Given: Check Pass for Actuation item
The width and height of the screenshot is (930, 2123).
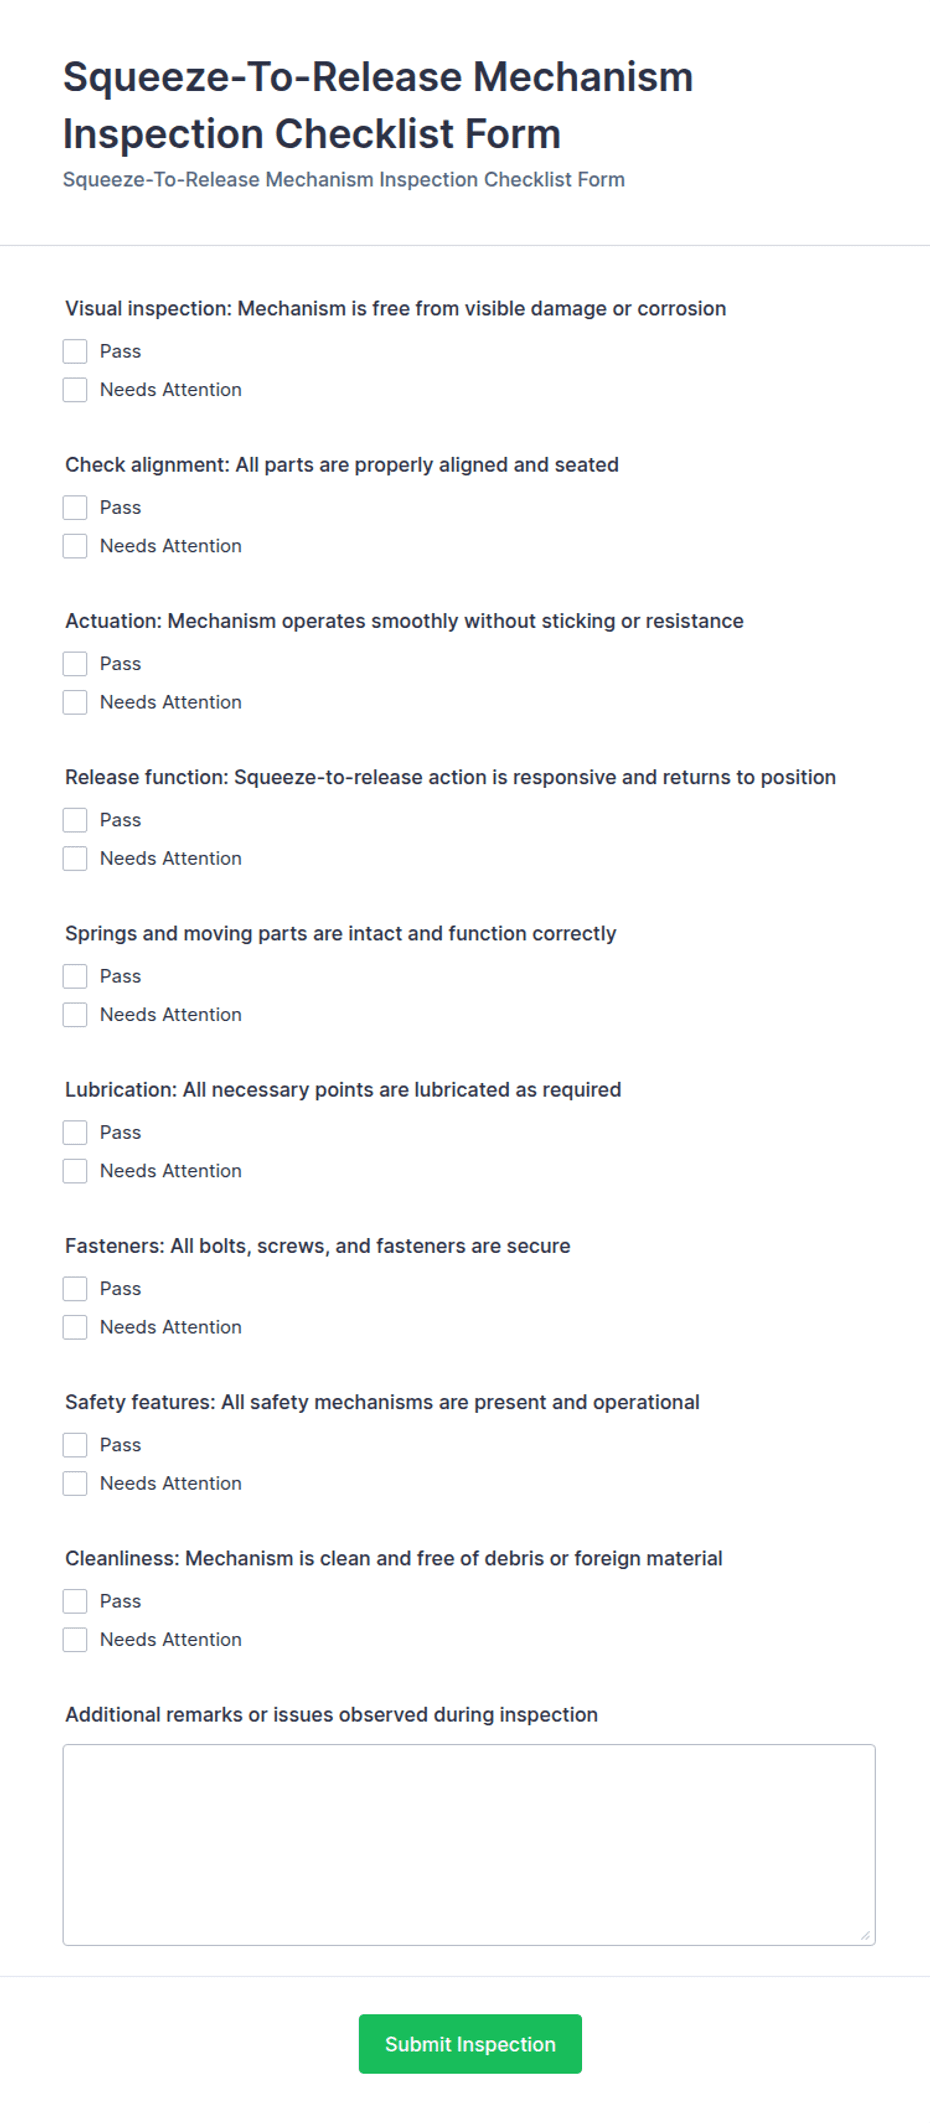Looking at the screenshot, I should 75,664.
